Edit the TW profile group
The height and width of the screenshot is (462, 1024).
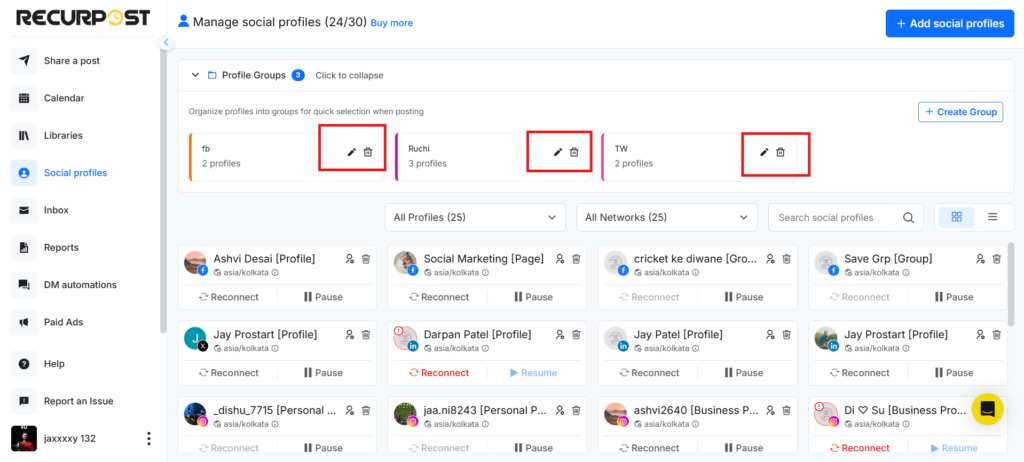point(764,152)
